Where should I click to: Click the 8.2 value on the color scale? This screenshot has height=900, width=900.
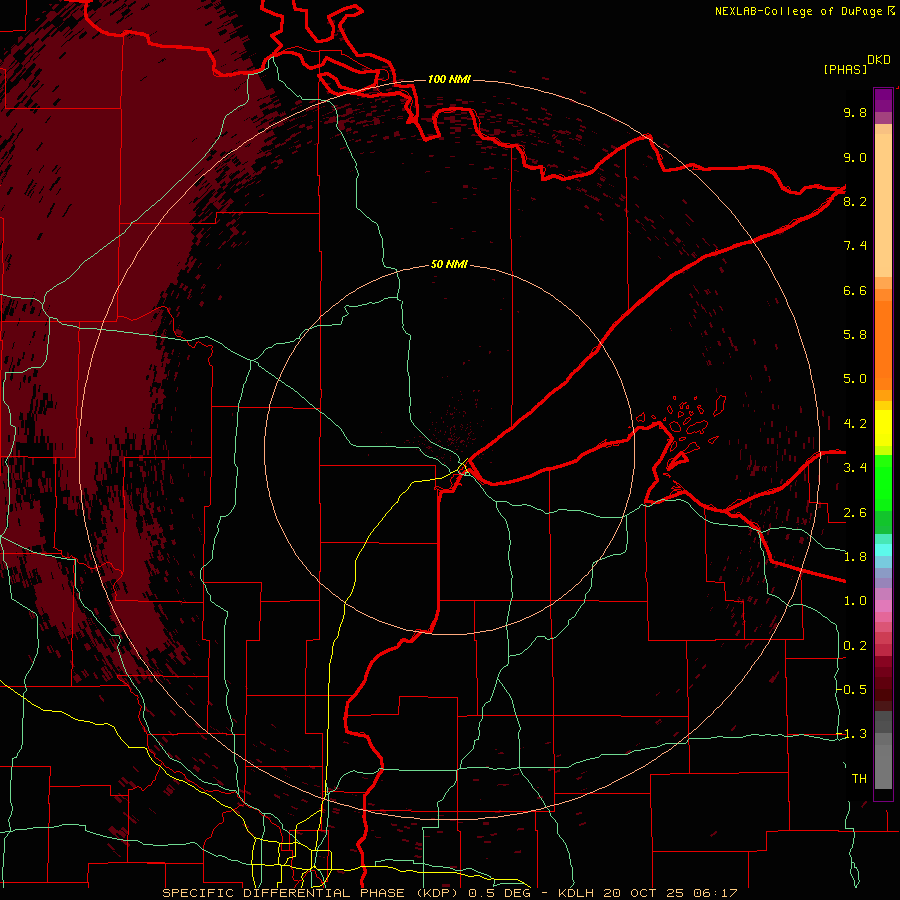point(855,201)
